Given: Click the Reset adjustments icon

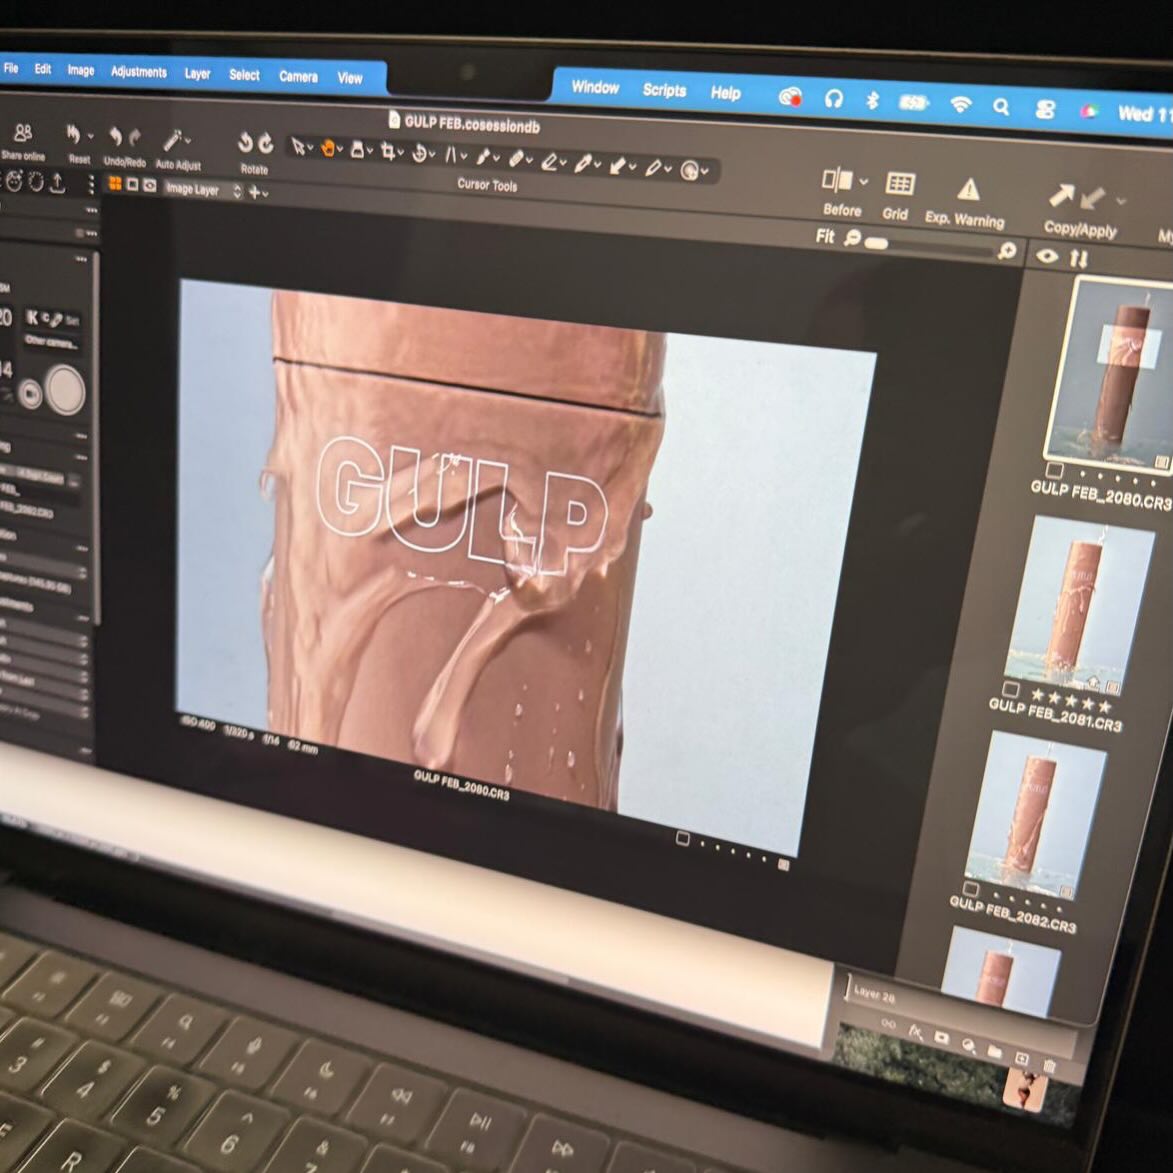Looking at the screenshot, I should tap(74, 135).
